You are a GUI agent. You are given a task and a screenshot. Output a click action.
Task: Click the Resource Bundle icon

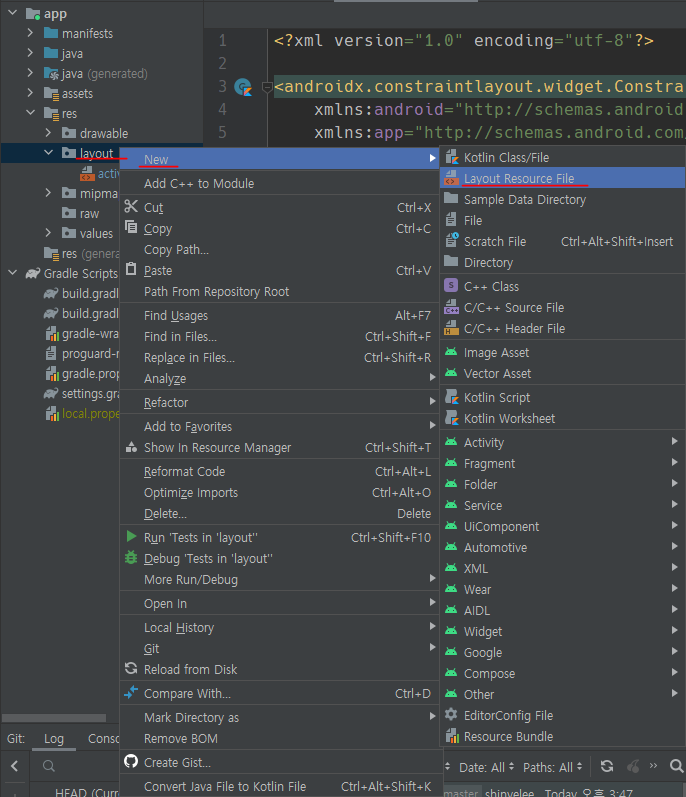pos(451,736)
